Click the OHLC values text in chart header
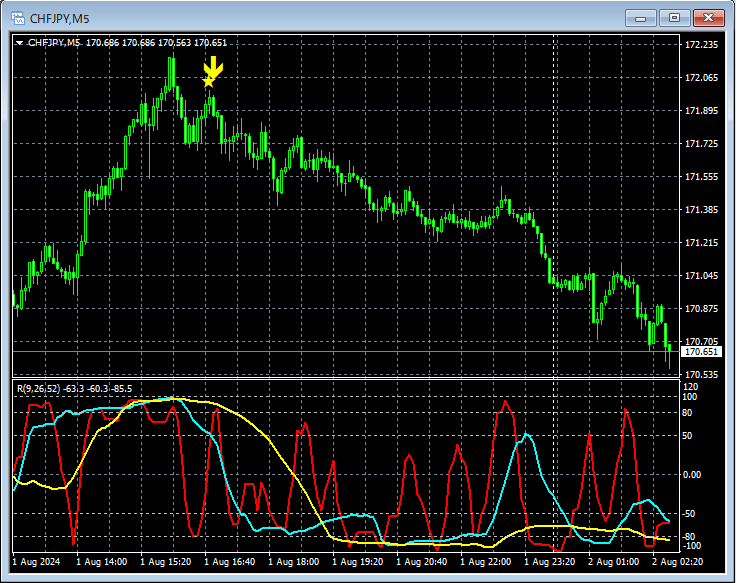The width and height of the screenshot is (737, 583). point(156,43)
